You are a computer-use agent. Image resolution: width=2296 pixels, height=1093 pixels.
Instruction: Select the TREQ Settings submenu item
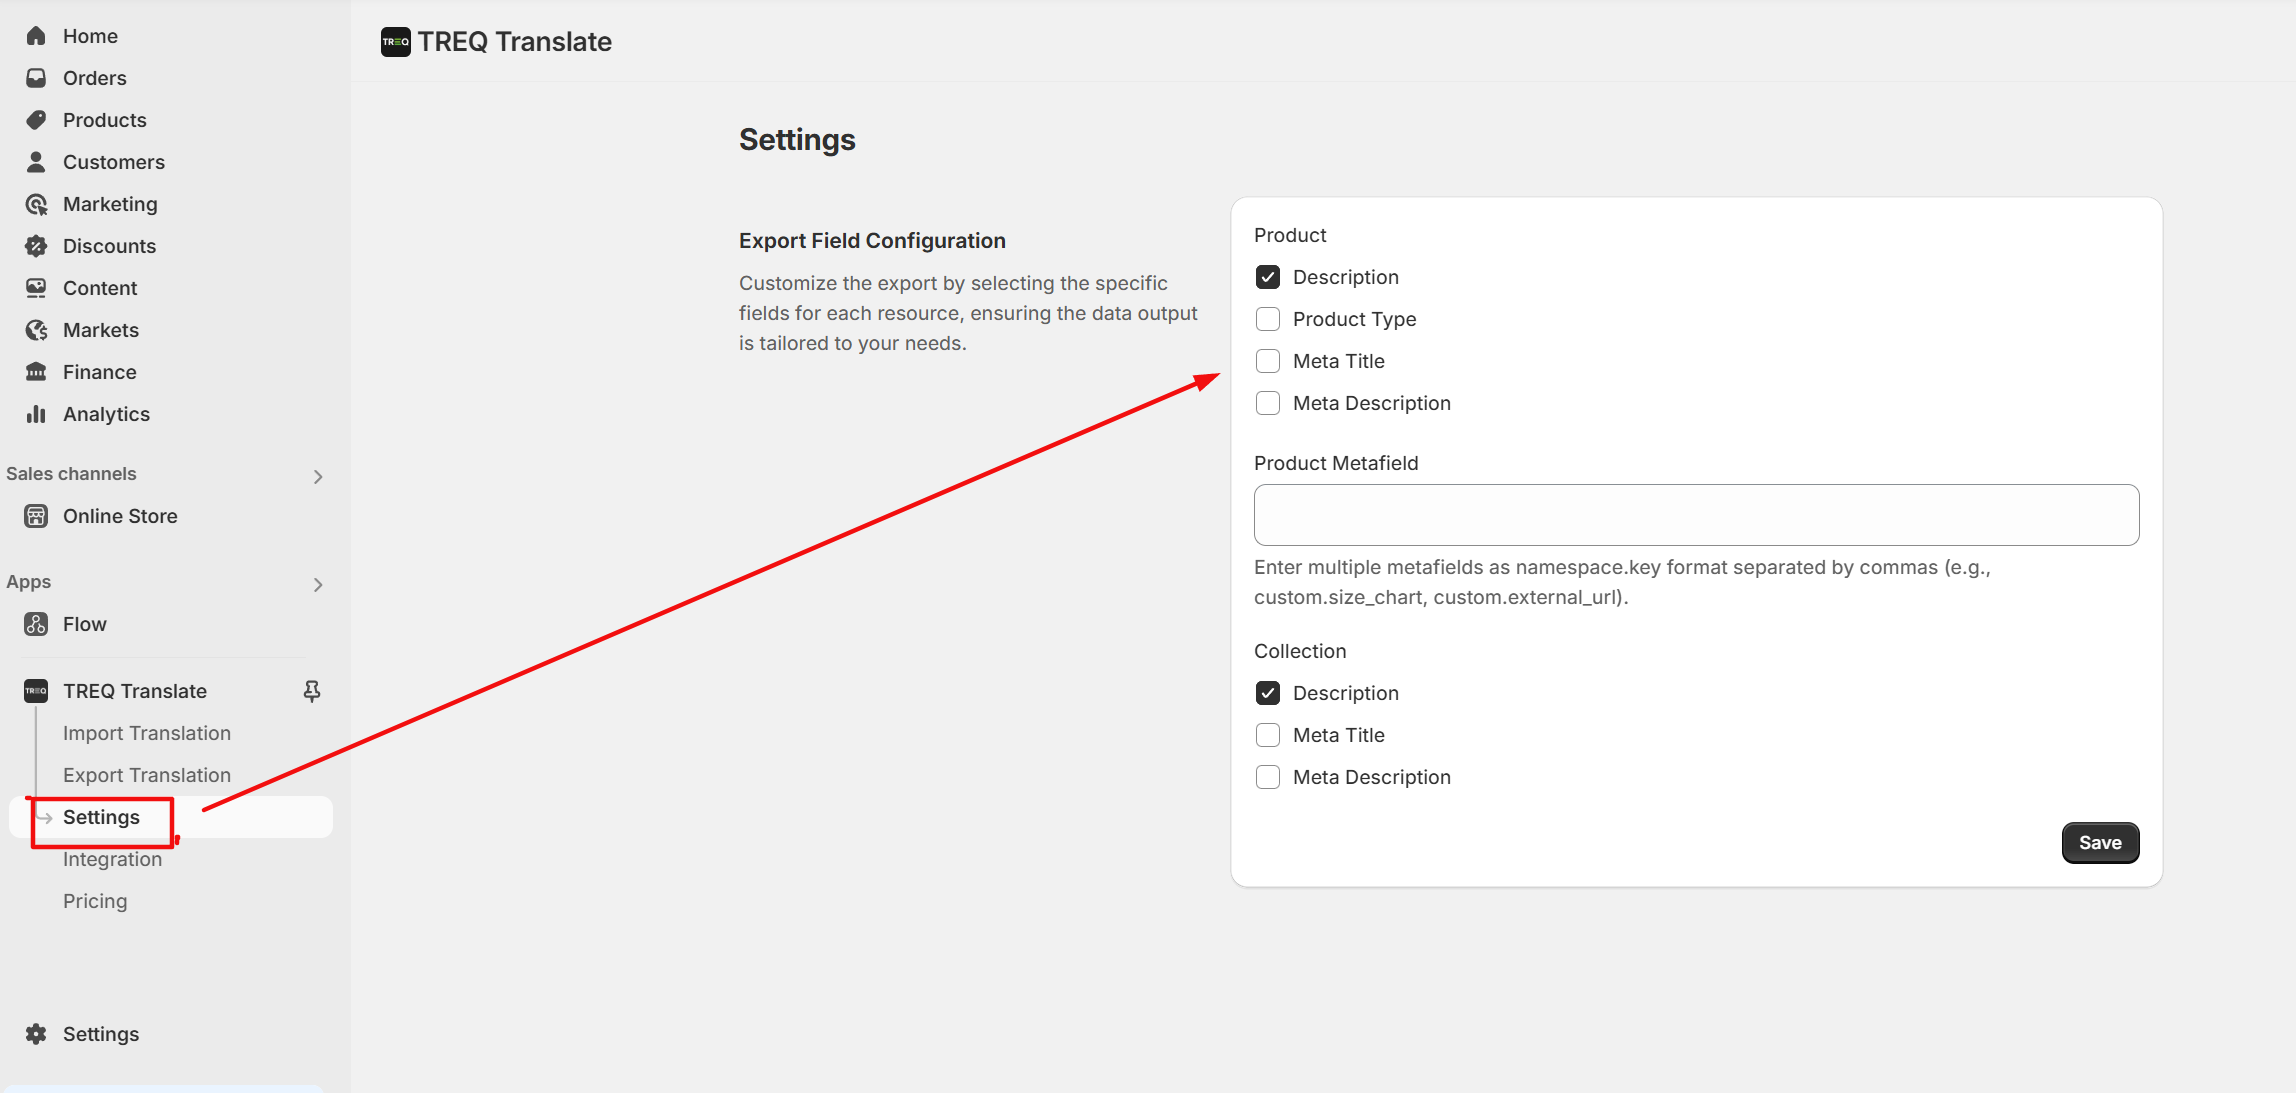click(171, 817)
